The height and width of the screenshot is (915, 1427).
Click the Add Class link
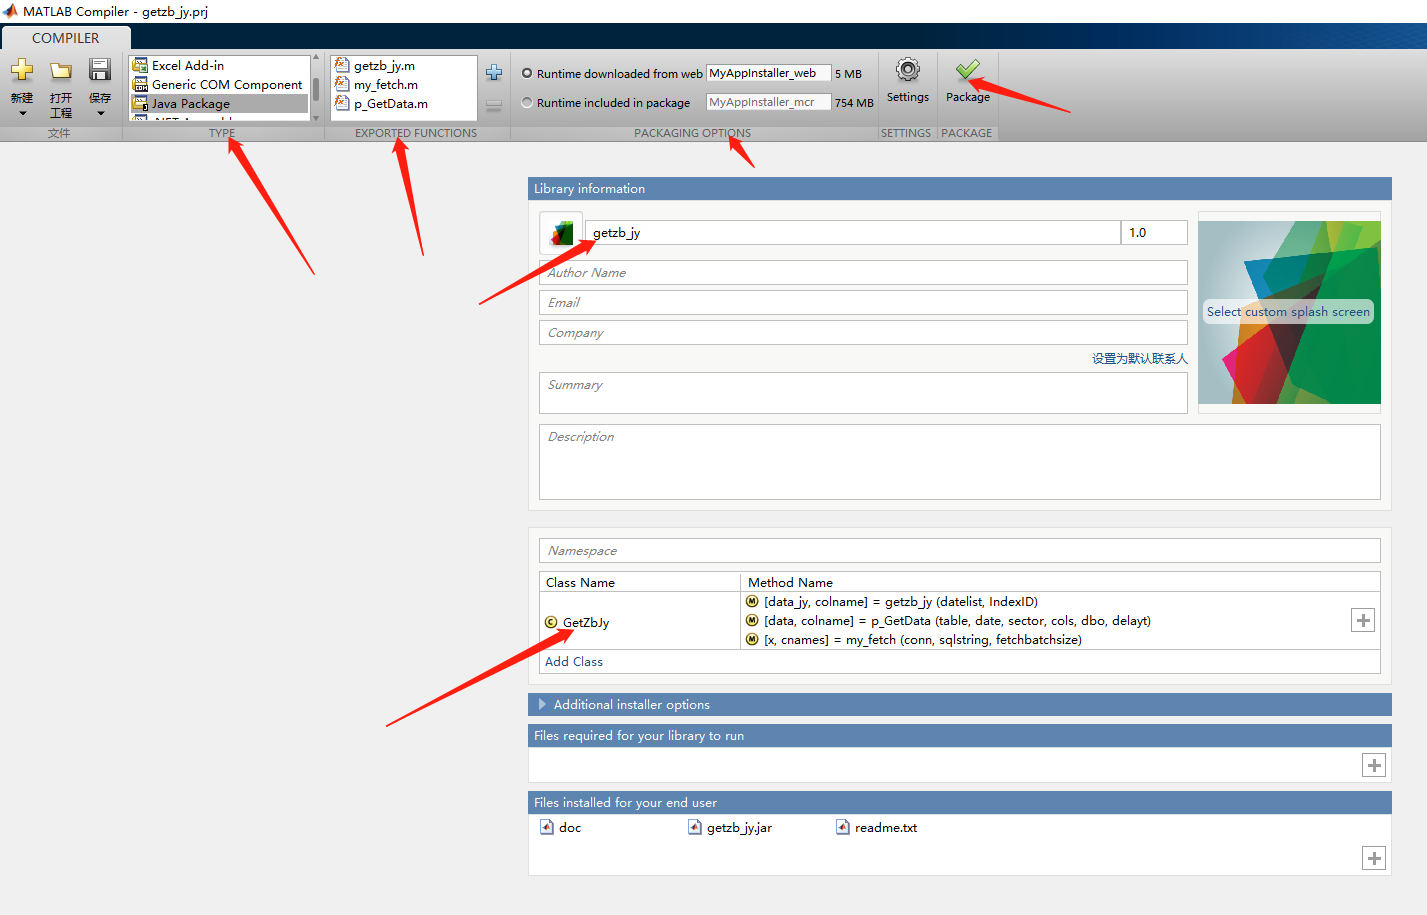click(x=573, y=661)
